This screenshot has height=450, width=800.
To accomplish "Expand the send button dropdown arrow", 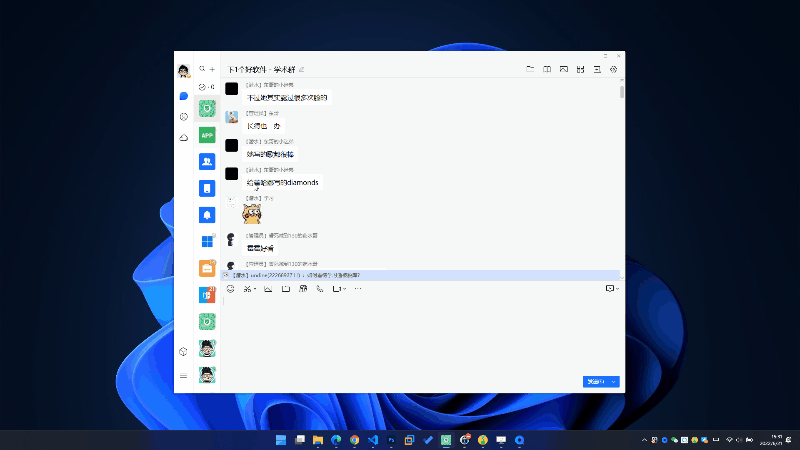I will pyautogui.click(x=614, y=381).
